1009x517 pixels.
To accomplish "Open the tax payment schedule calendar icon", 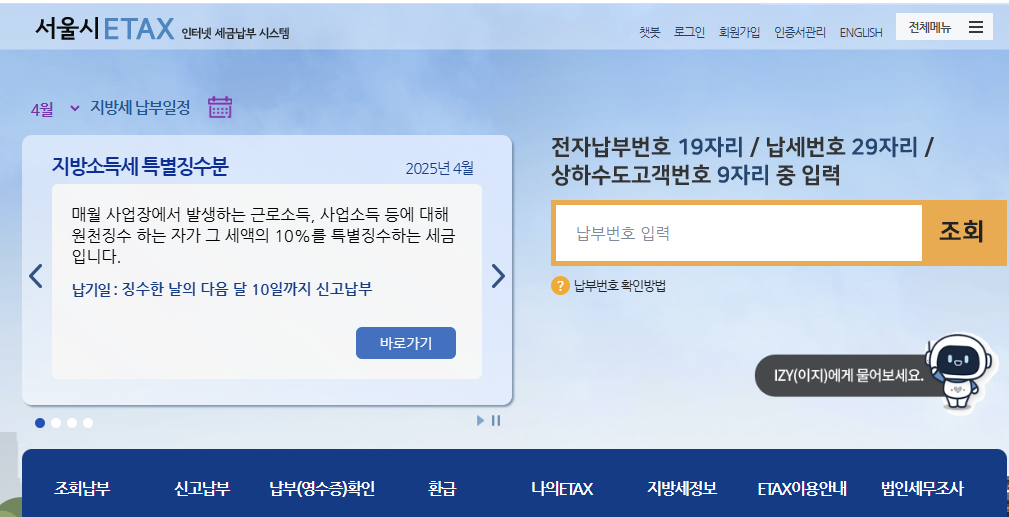I will [220, 107].
